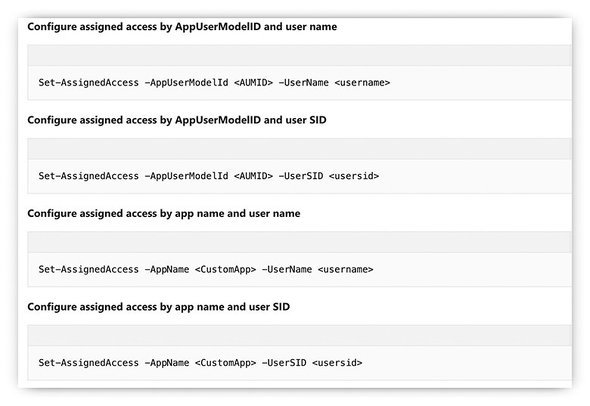This screenshot has width=590, height=406.
Task: Click Set-AssignedAccess in the first code block
Action: [x=88, y=83]
